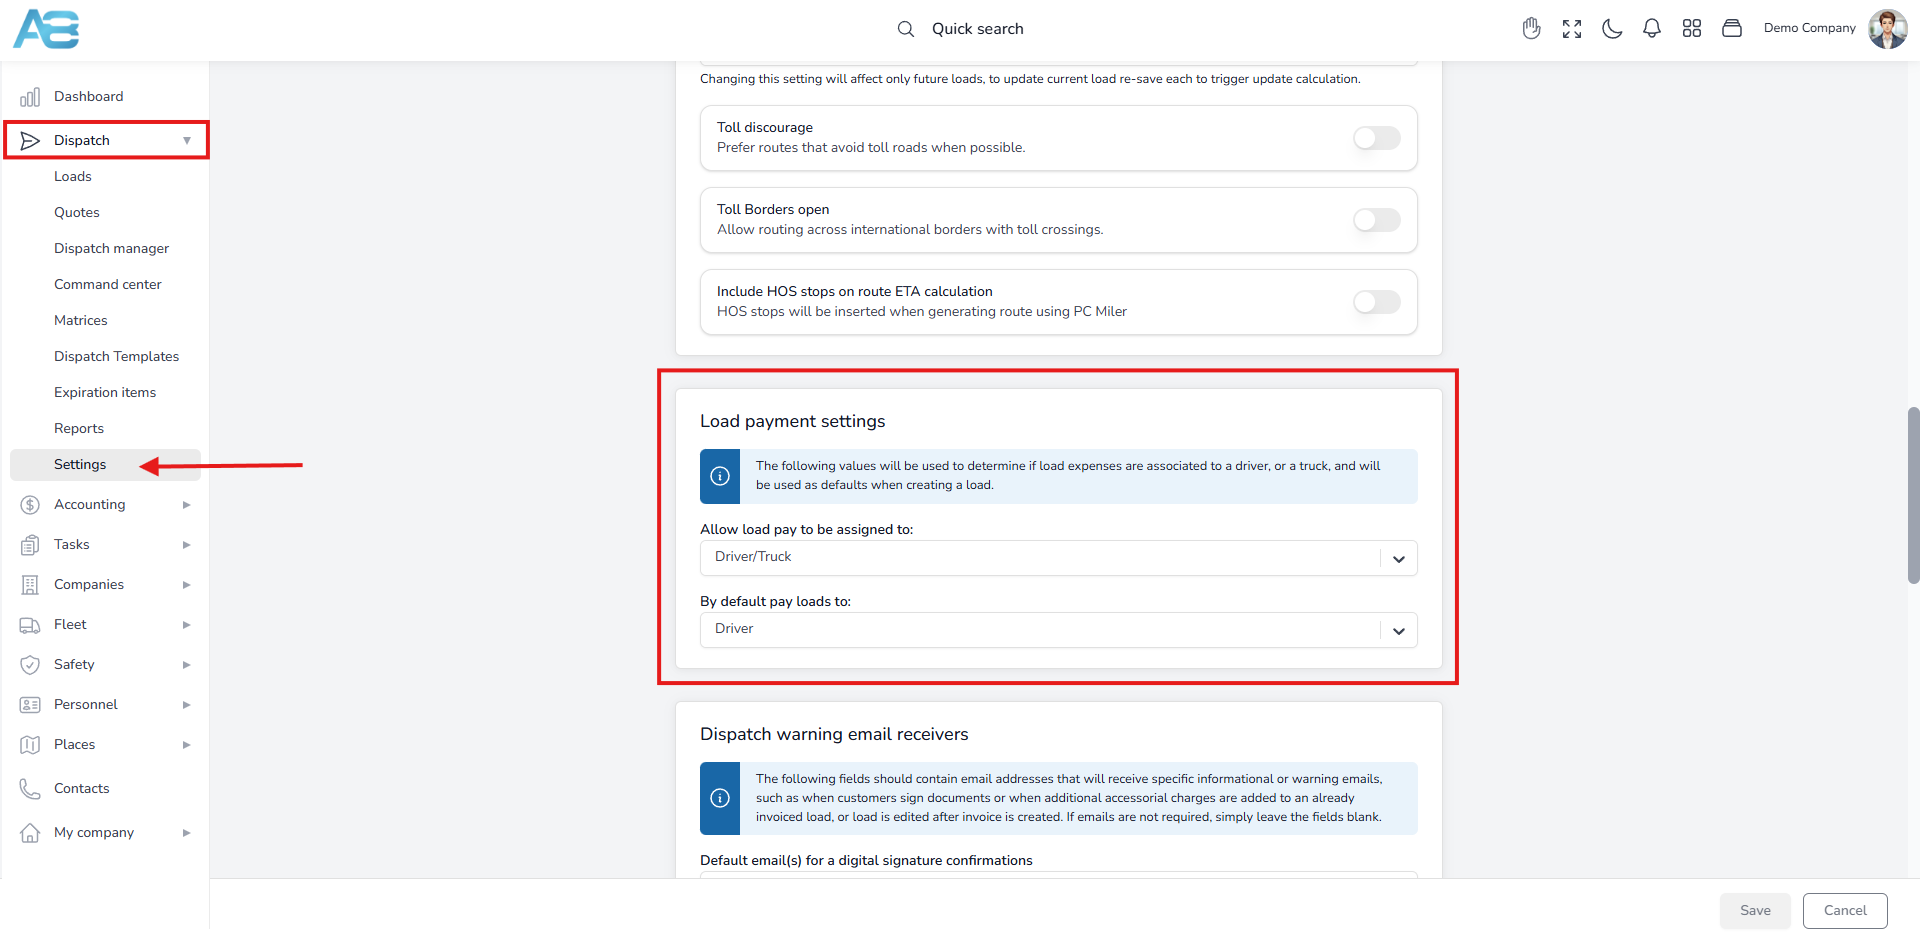Image resolution: width=1920 pixels, height=942 pixels.
Task: Click 'Dispatch warning email receivers' heading
Action: pyautogui.click(x=834, y=734)
